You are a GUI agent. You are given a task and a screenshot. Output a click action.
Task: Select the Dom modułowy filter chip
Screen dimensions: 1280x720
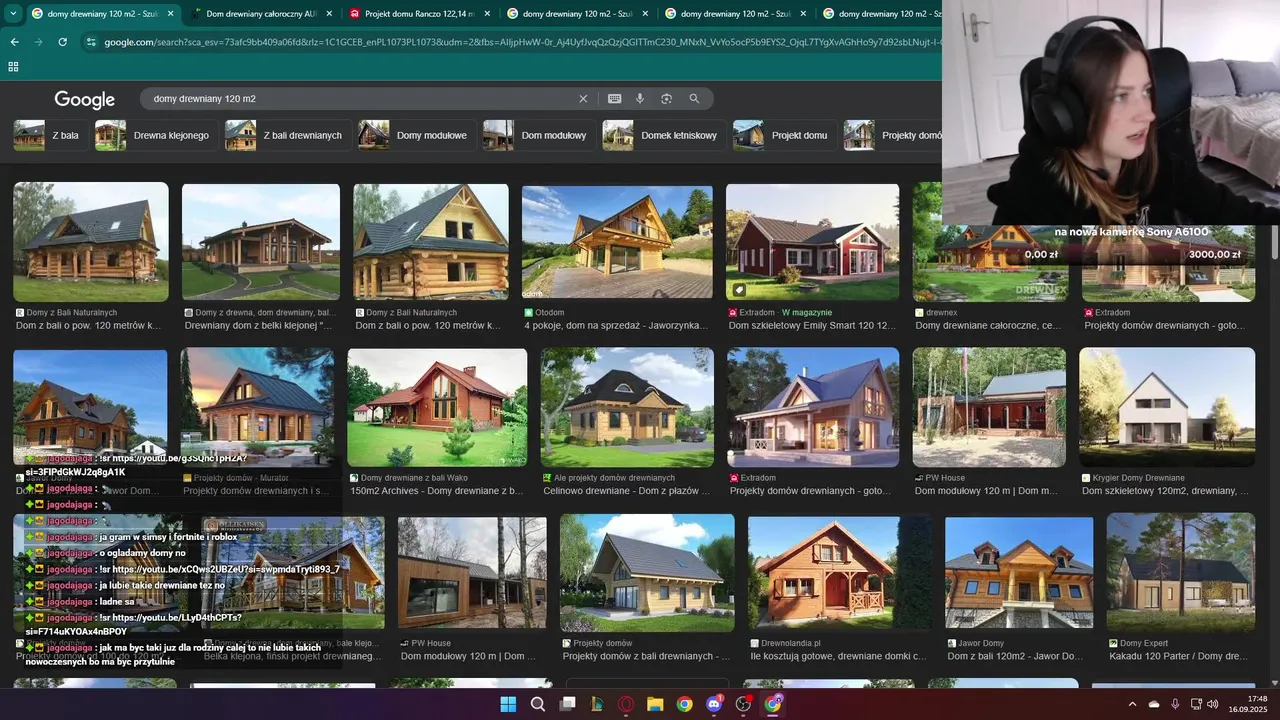coord(539,135)
